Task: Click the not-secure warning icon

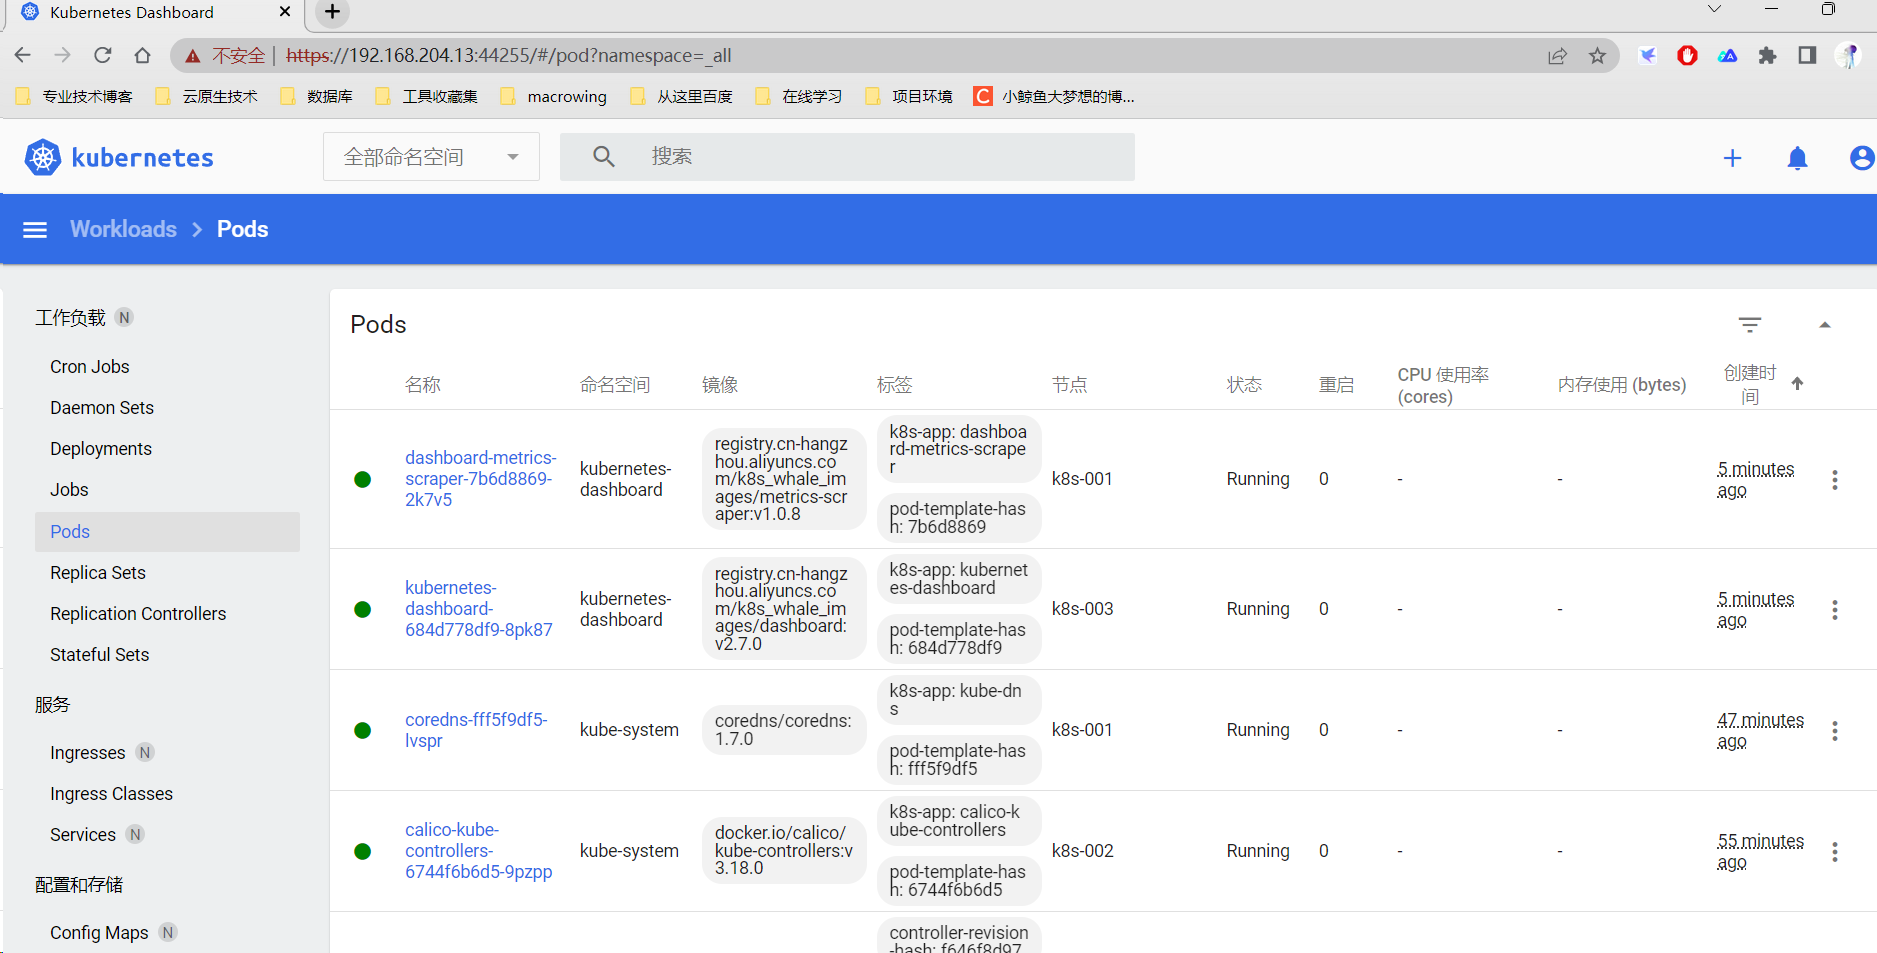Action: [x=192, y=56]
